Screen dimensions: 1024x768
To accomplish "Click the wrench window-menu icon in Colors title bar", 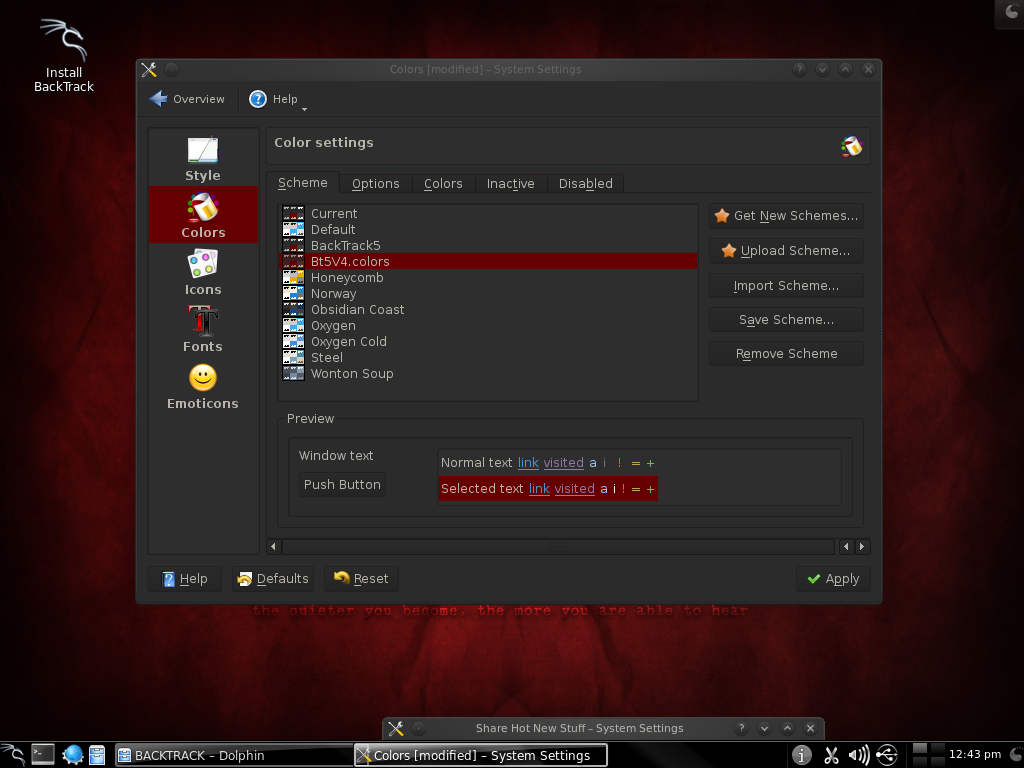I will point(149,69).
